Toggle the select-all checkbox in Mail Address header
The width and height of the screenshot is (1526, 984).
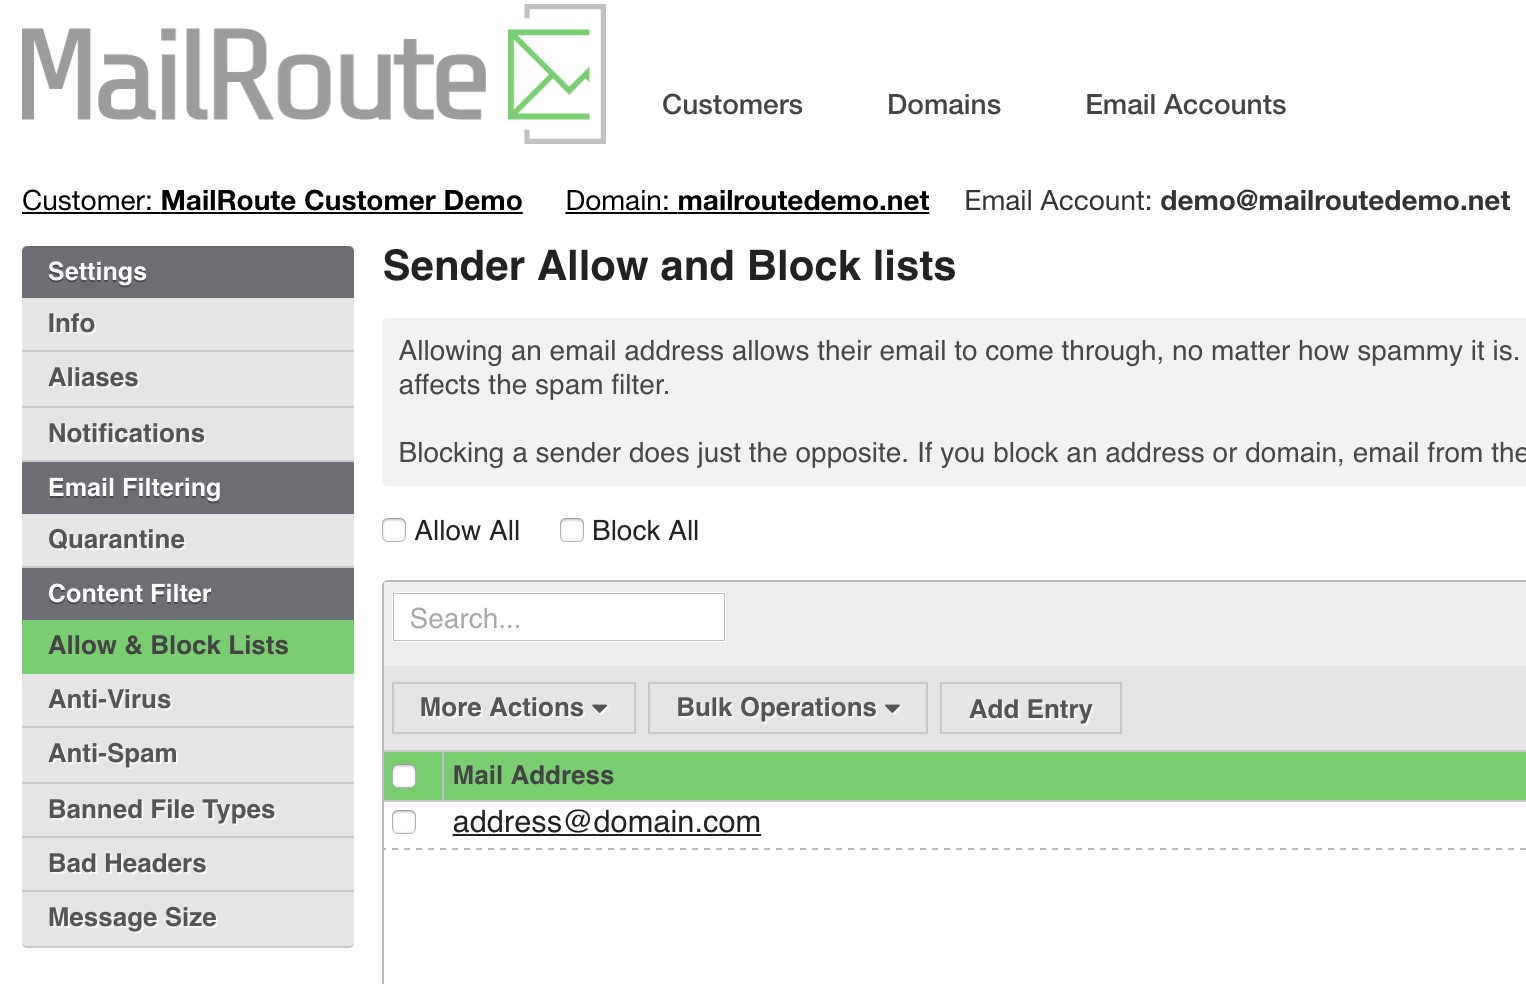404,776
